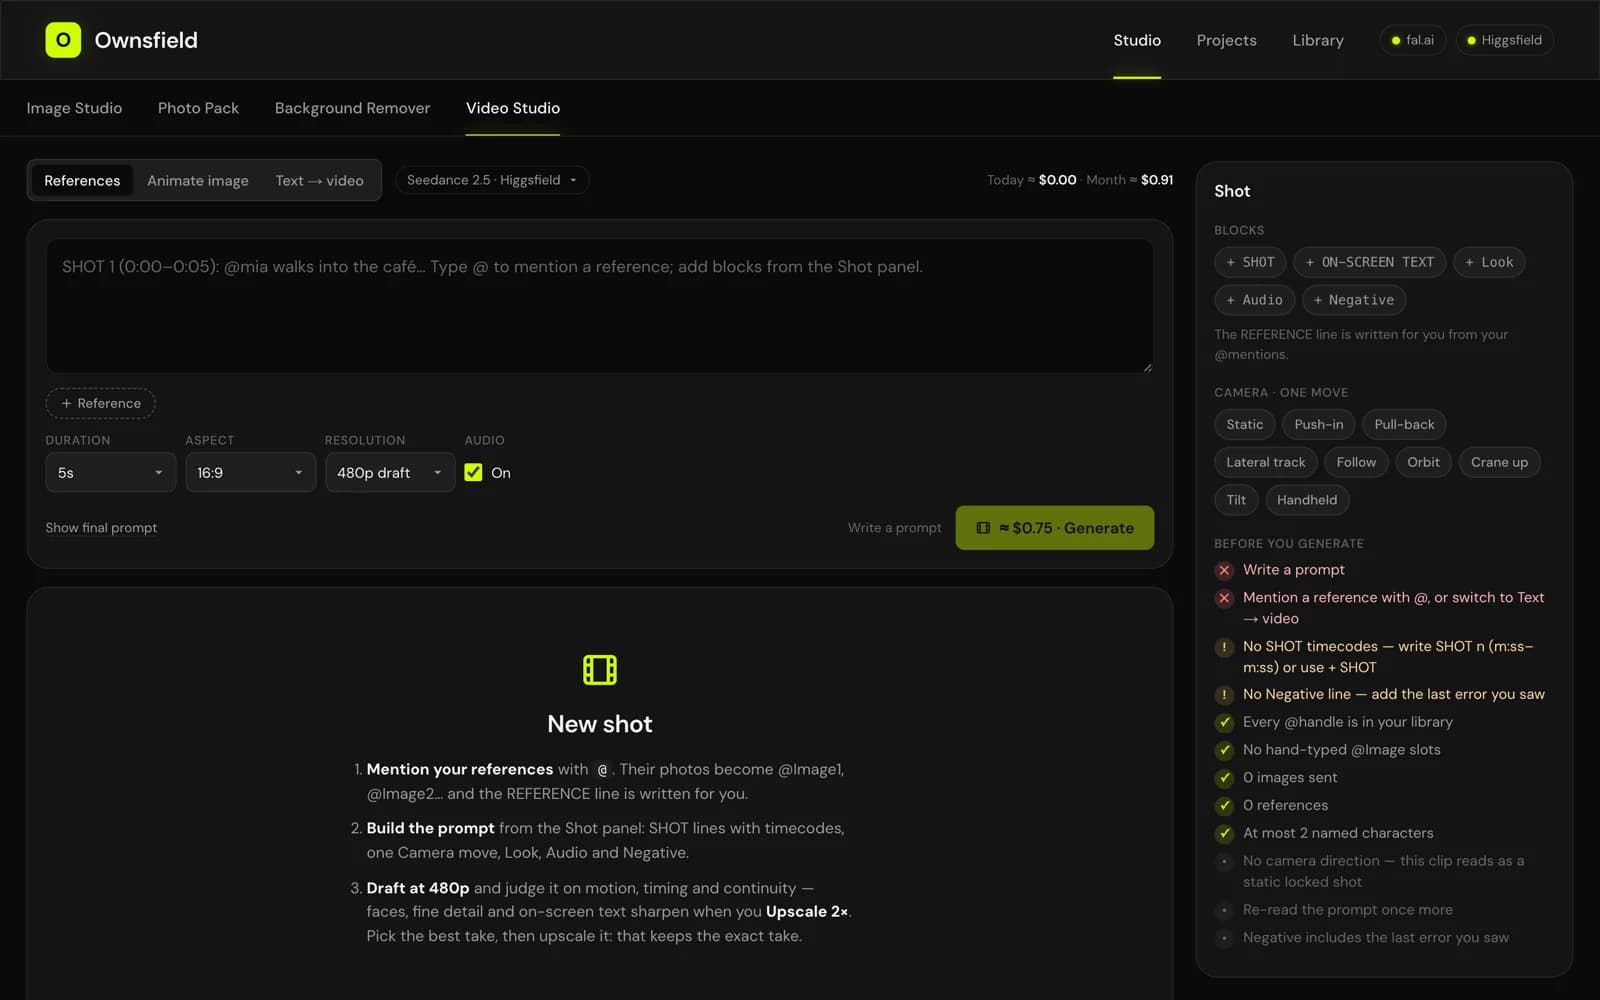Click the Ownsfield logo icon
The width and height of the screenshot is (1600, 1000).
pos(63,40)
